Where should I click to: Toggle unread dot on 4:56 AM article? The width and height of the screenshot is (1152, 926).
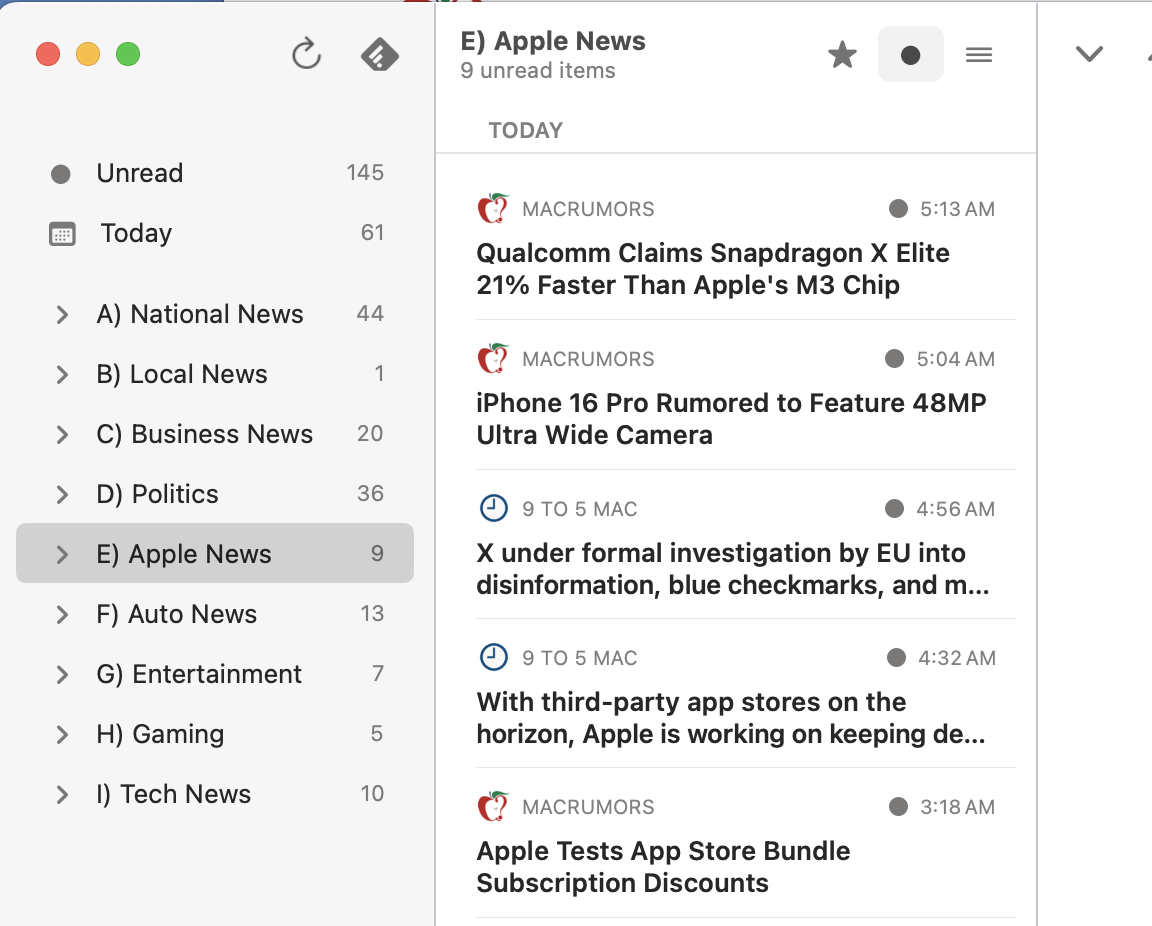point(894,509)
